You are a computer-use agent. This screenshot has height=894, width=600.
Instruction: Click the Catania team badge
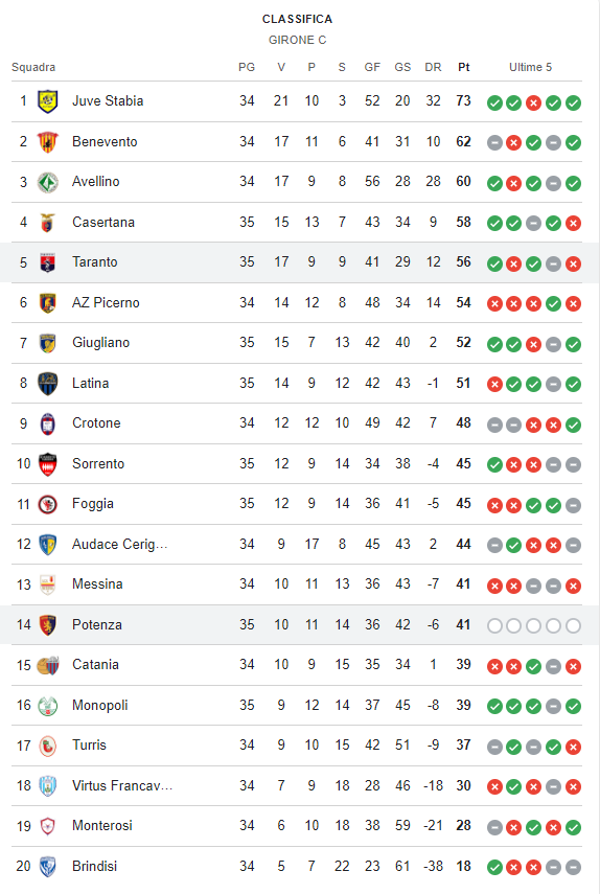[x=47, y=665]
